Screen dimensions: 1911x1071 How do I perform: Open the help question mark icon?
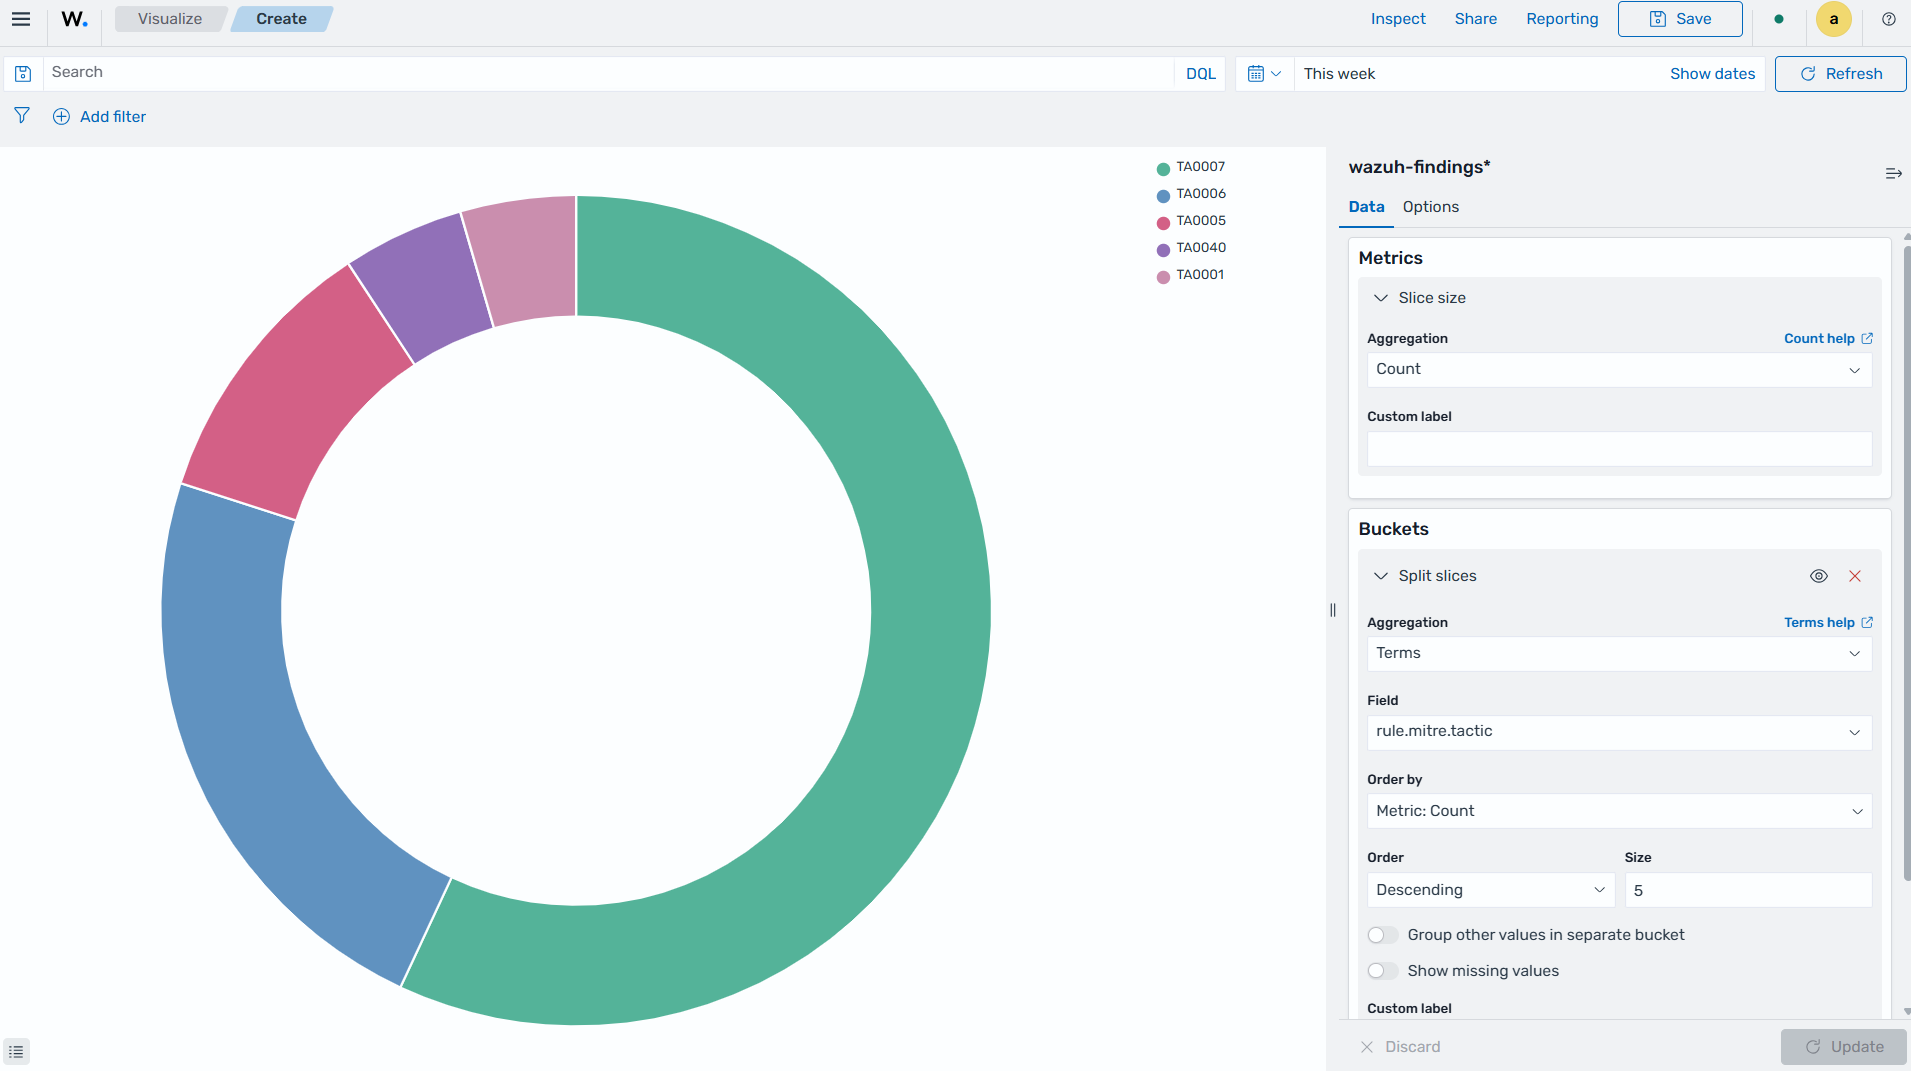click(1889, 19)
